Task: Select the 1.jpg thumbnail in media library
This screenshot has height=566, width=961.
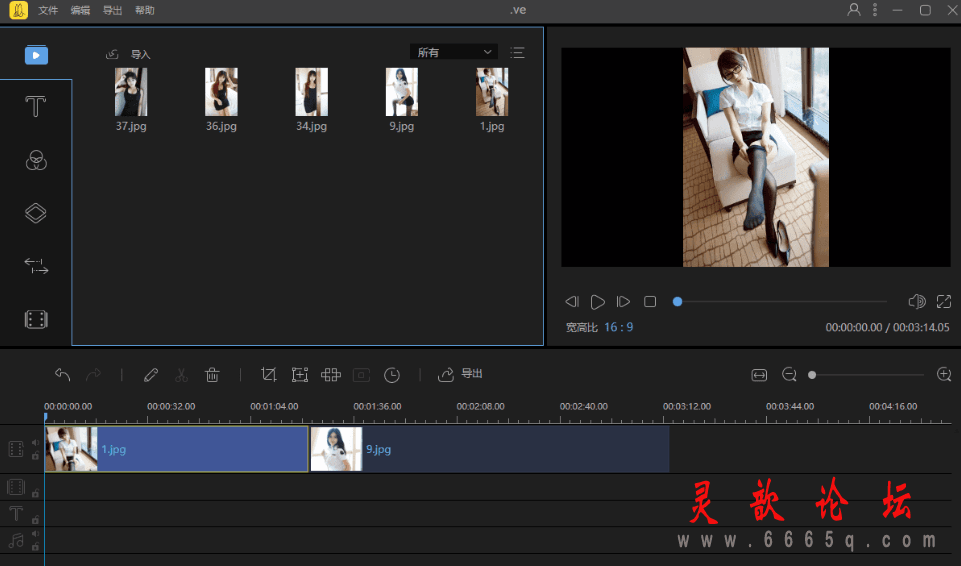Action: pos(492,92)
